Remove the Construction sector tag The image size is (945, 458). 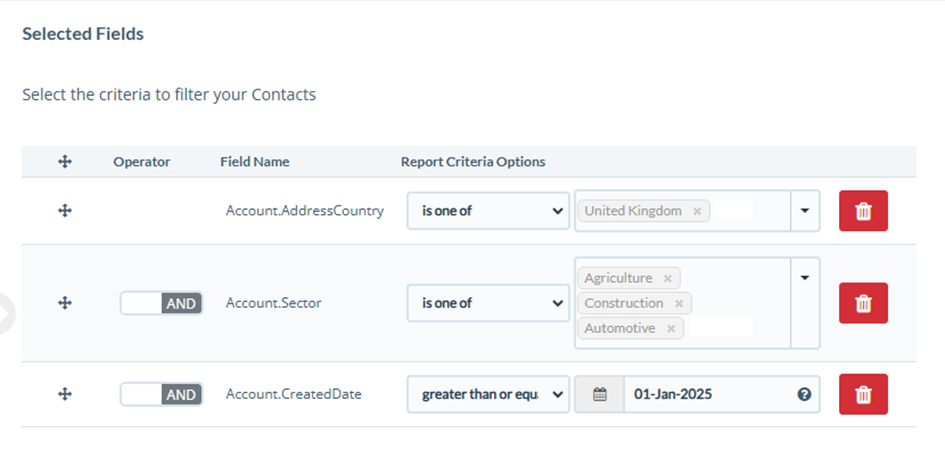point(679,304)
